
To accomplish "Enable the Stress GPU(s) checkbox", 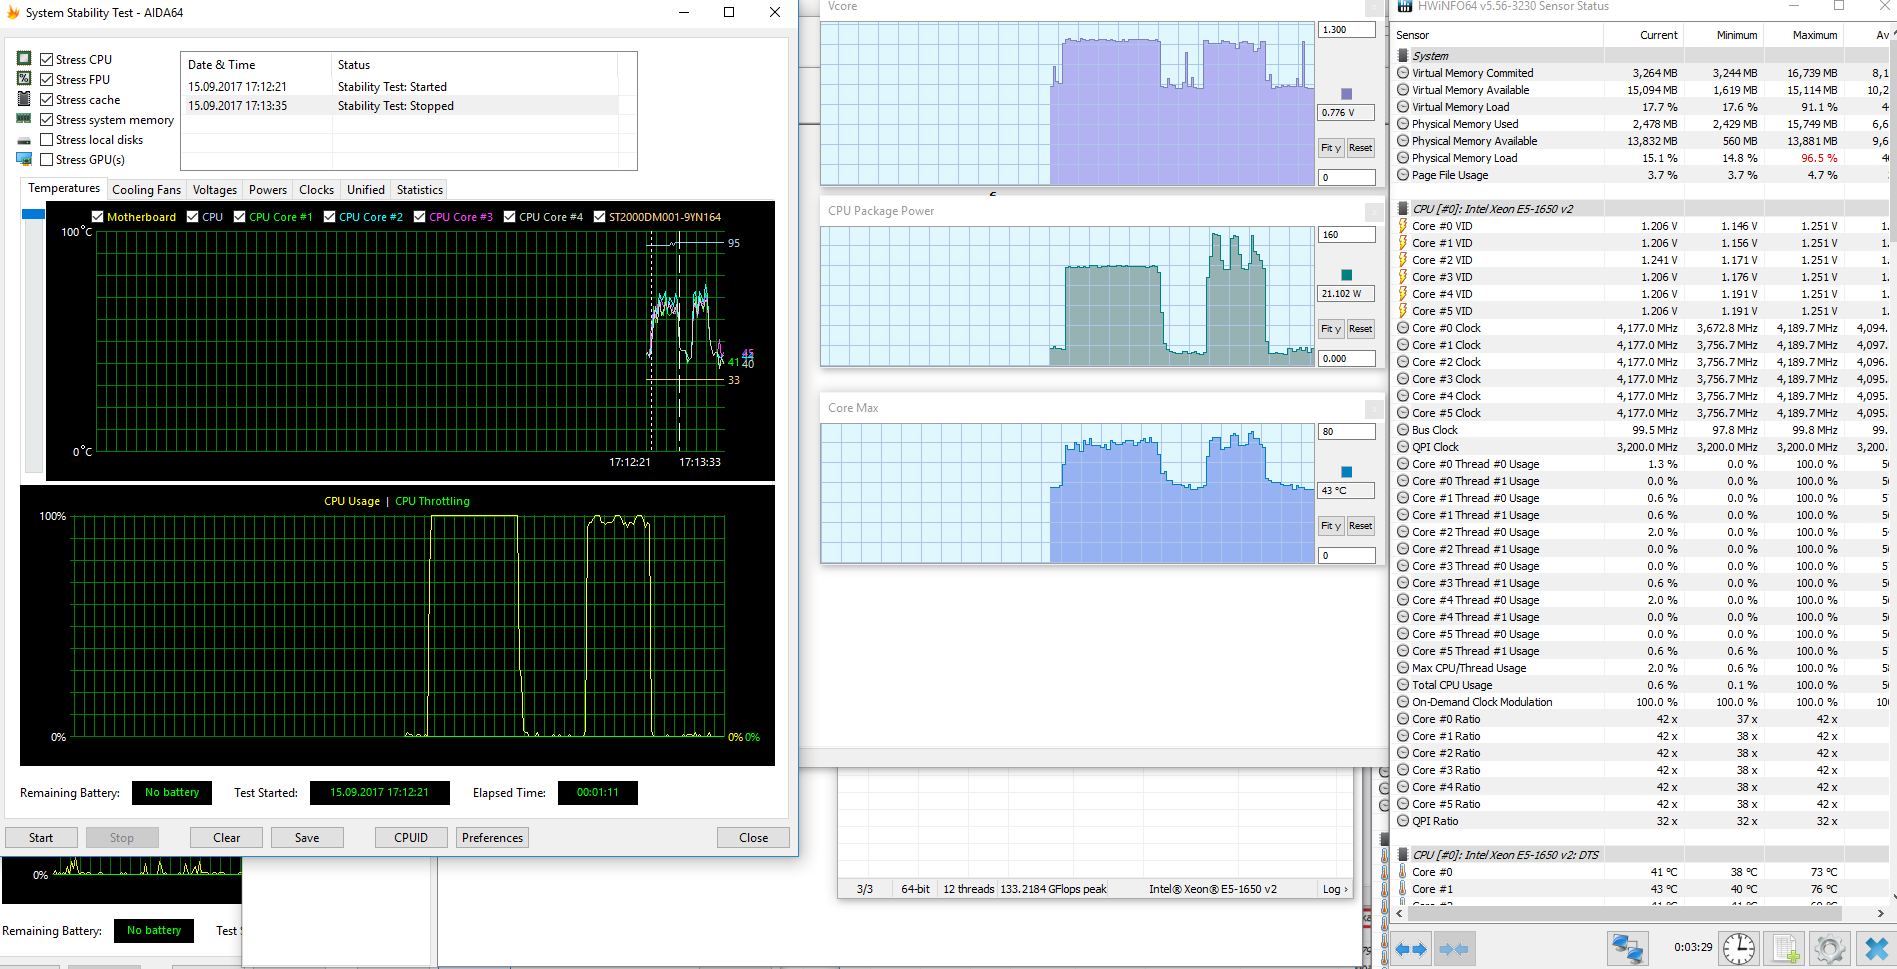I will coord(46,159).
